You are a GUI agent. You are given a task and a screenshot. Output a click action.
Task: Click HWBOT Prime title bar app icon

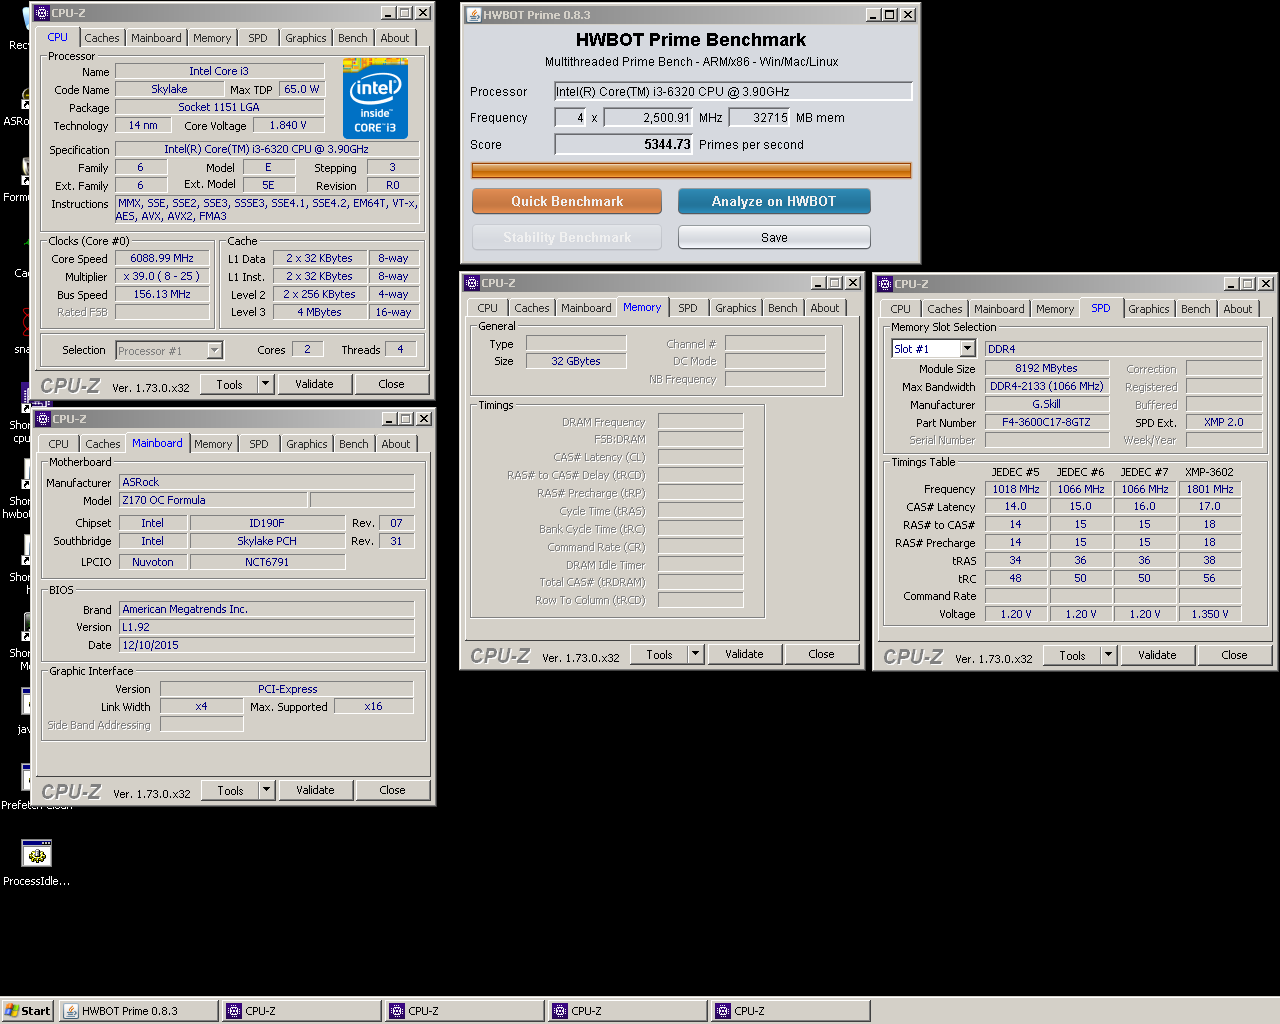click(x=474, y=14)
